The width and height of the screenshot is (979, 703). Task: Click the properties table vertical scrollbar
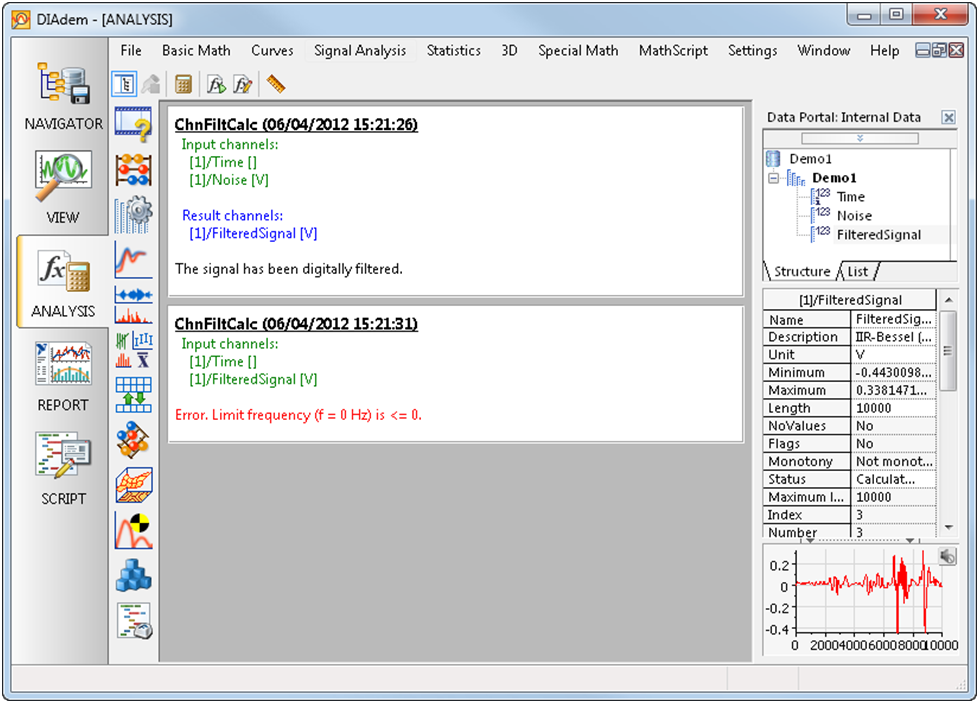[x=948, y=350]
